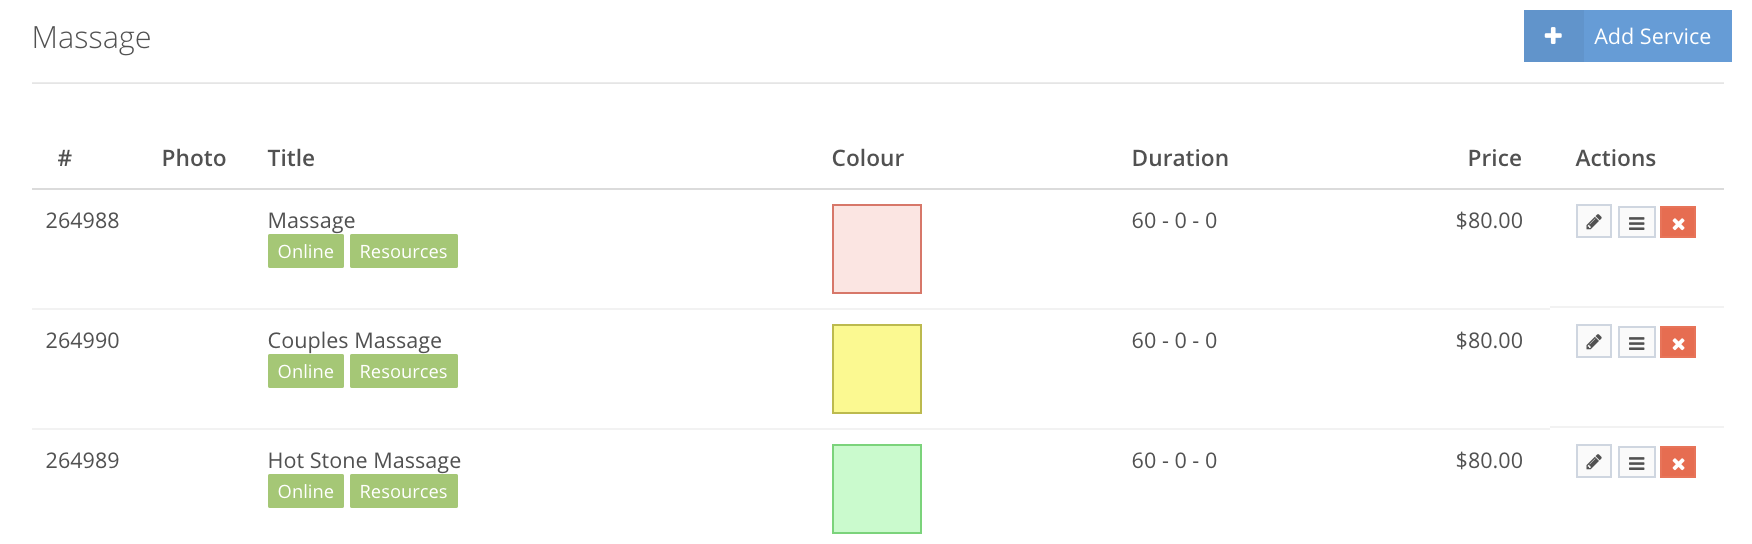Click the pencil edit icon for Massage
The image size is (1752, 544).
coord(1593,222)
